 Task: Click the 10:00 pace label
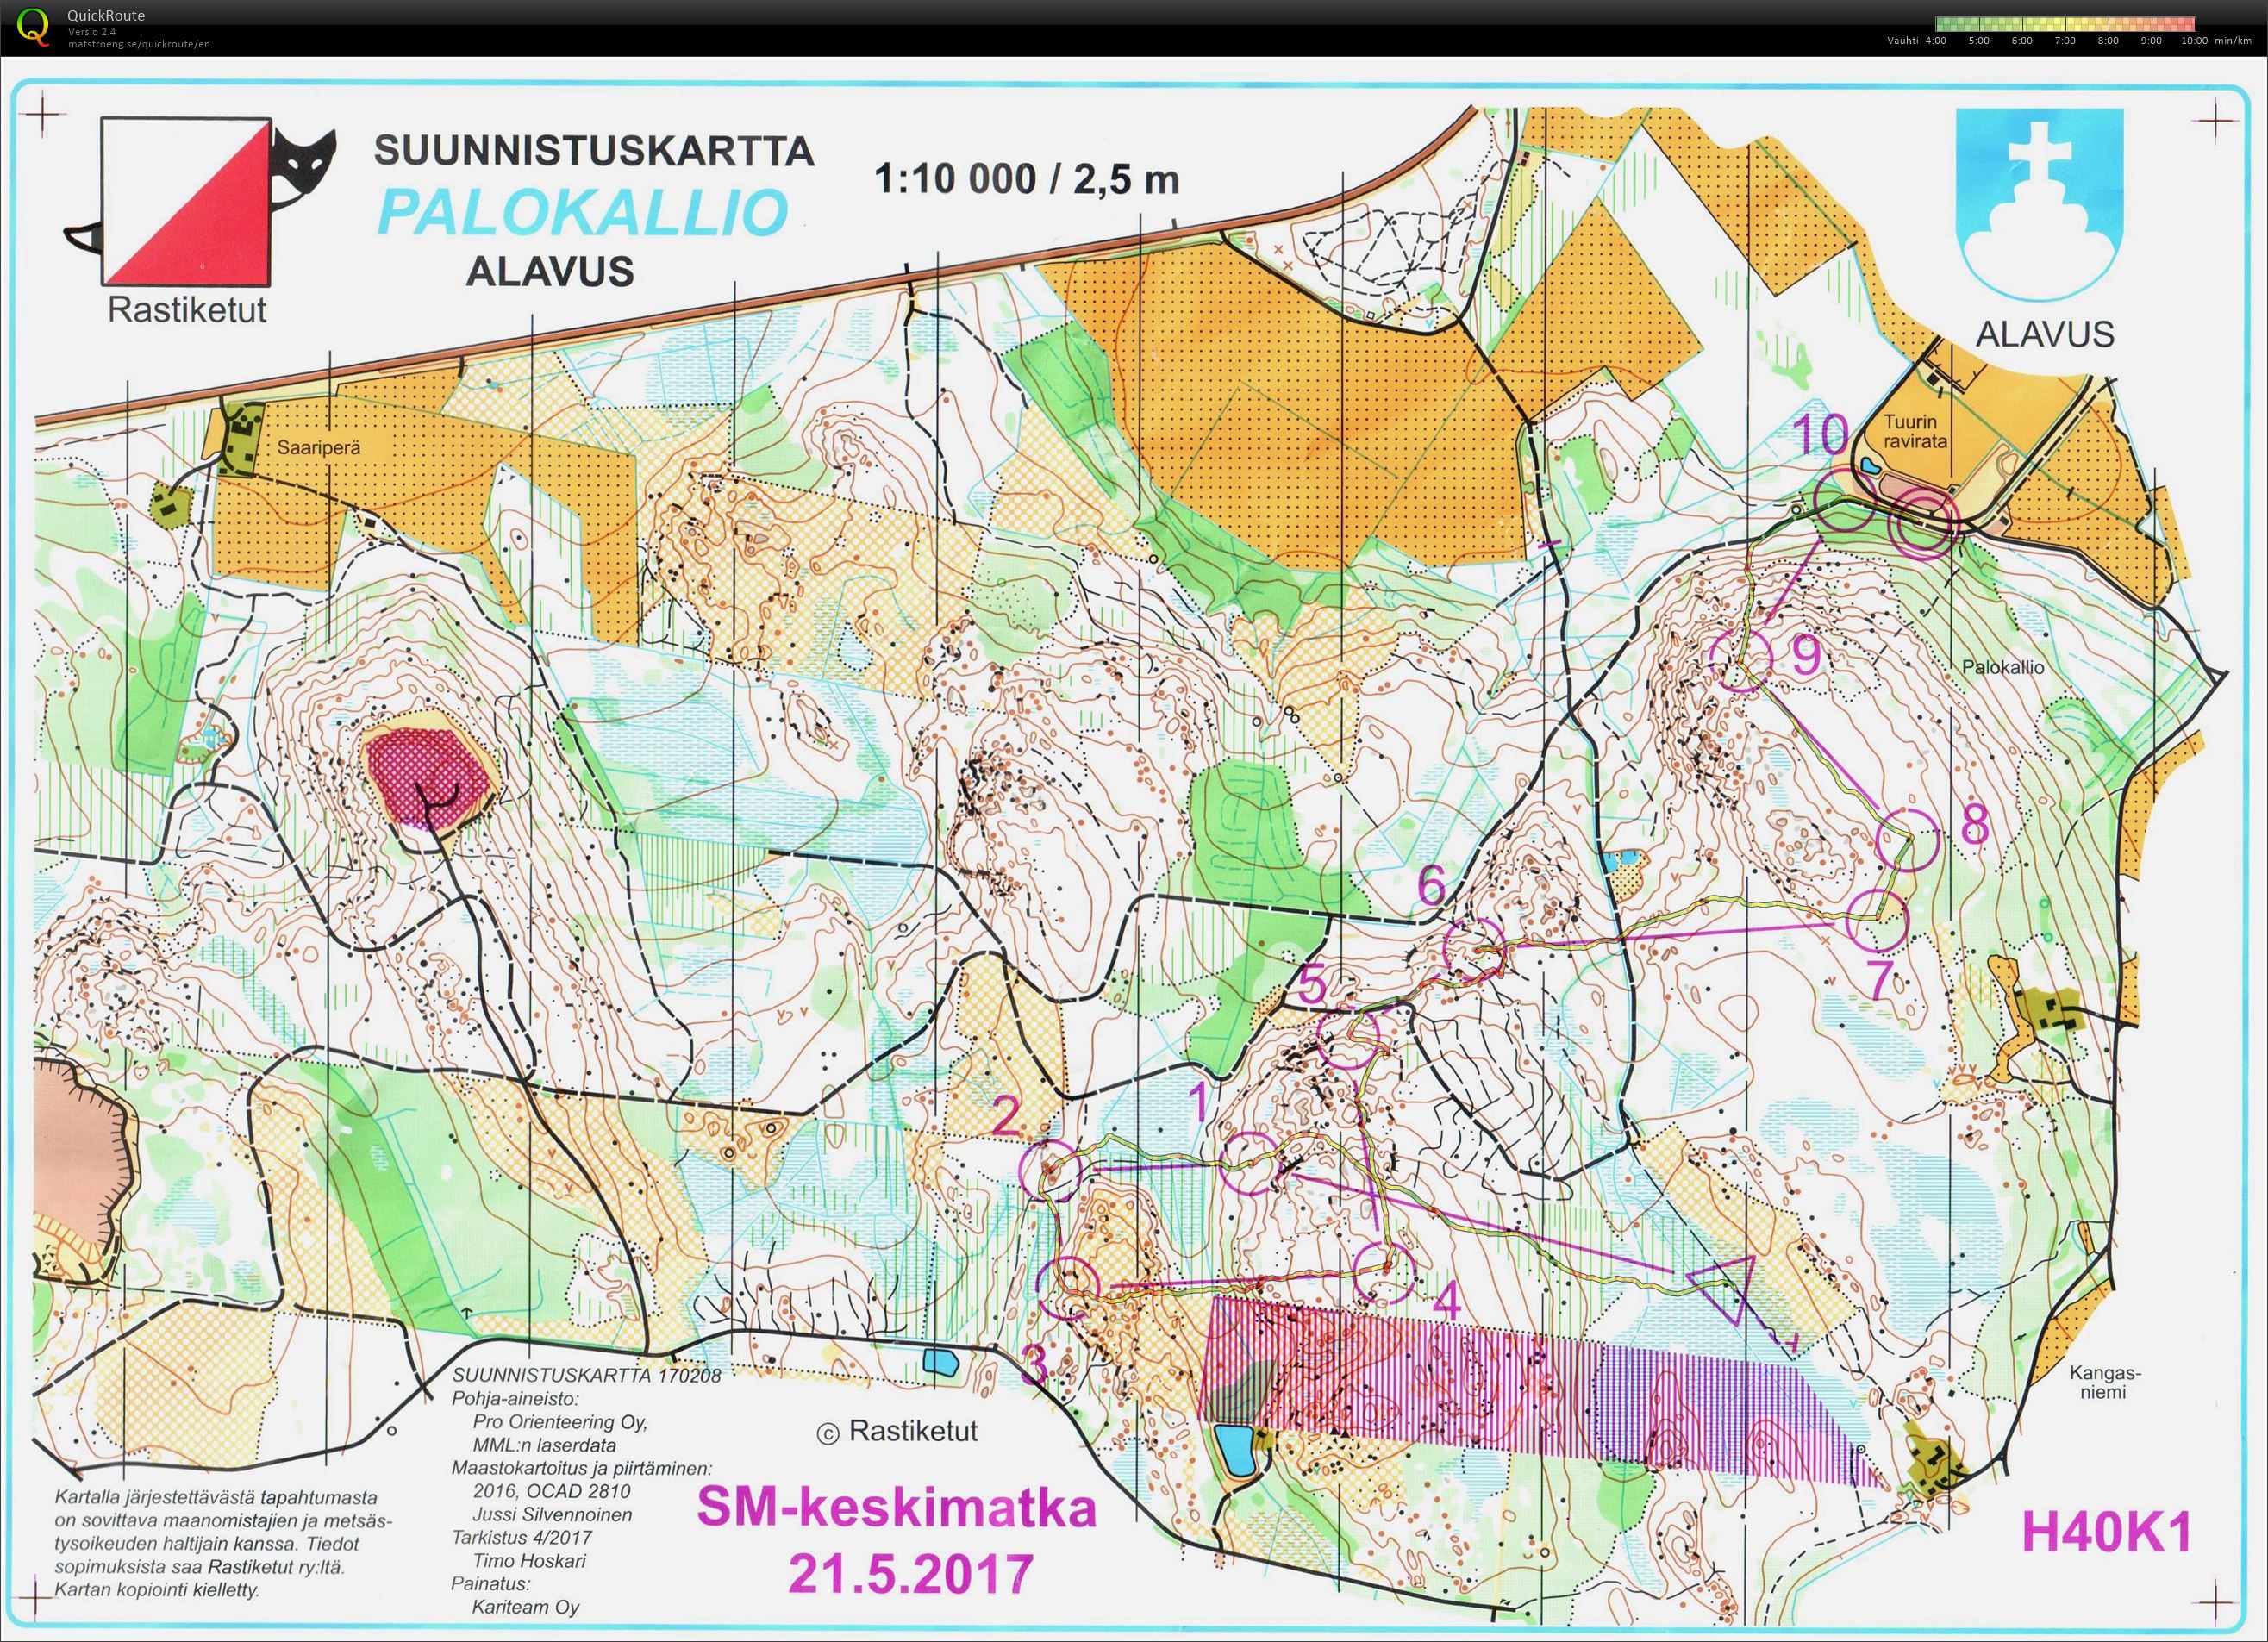coord(2194,41)
